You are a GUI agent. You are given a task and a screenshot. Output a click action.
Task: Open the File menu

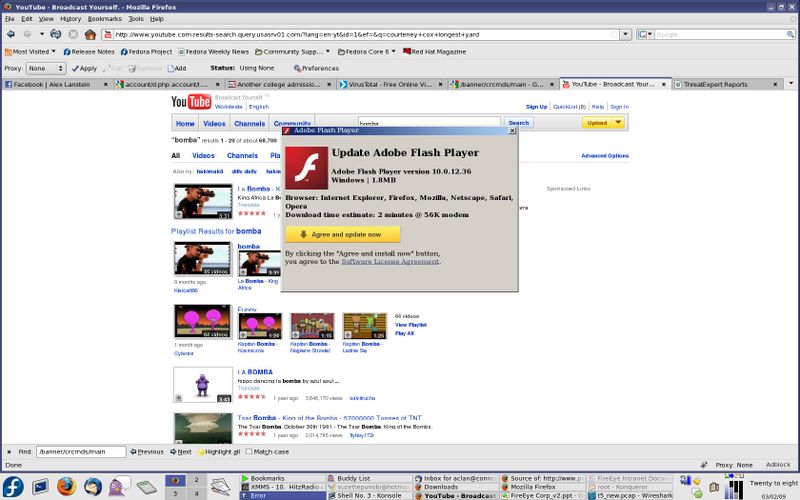(x=10, y=19)
